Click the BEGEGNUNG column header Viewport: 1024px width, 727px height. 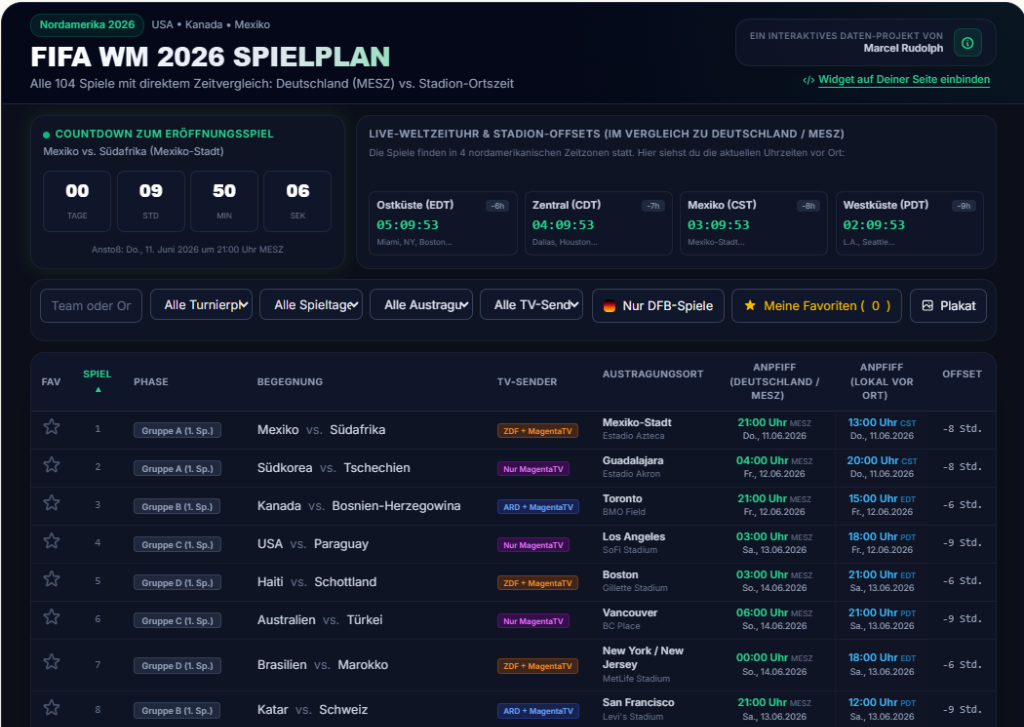click(290, 381)
